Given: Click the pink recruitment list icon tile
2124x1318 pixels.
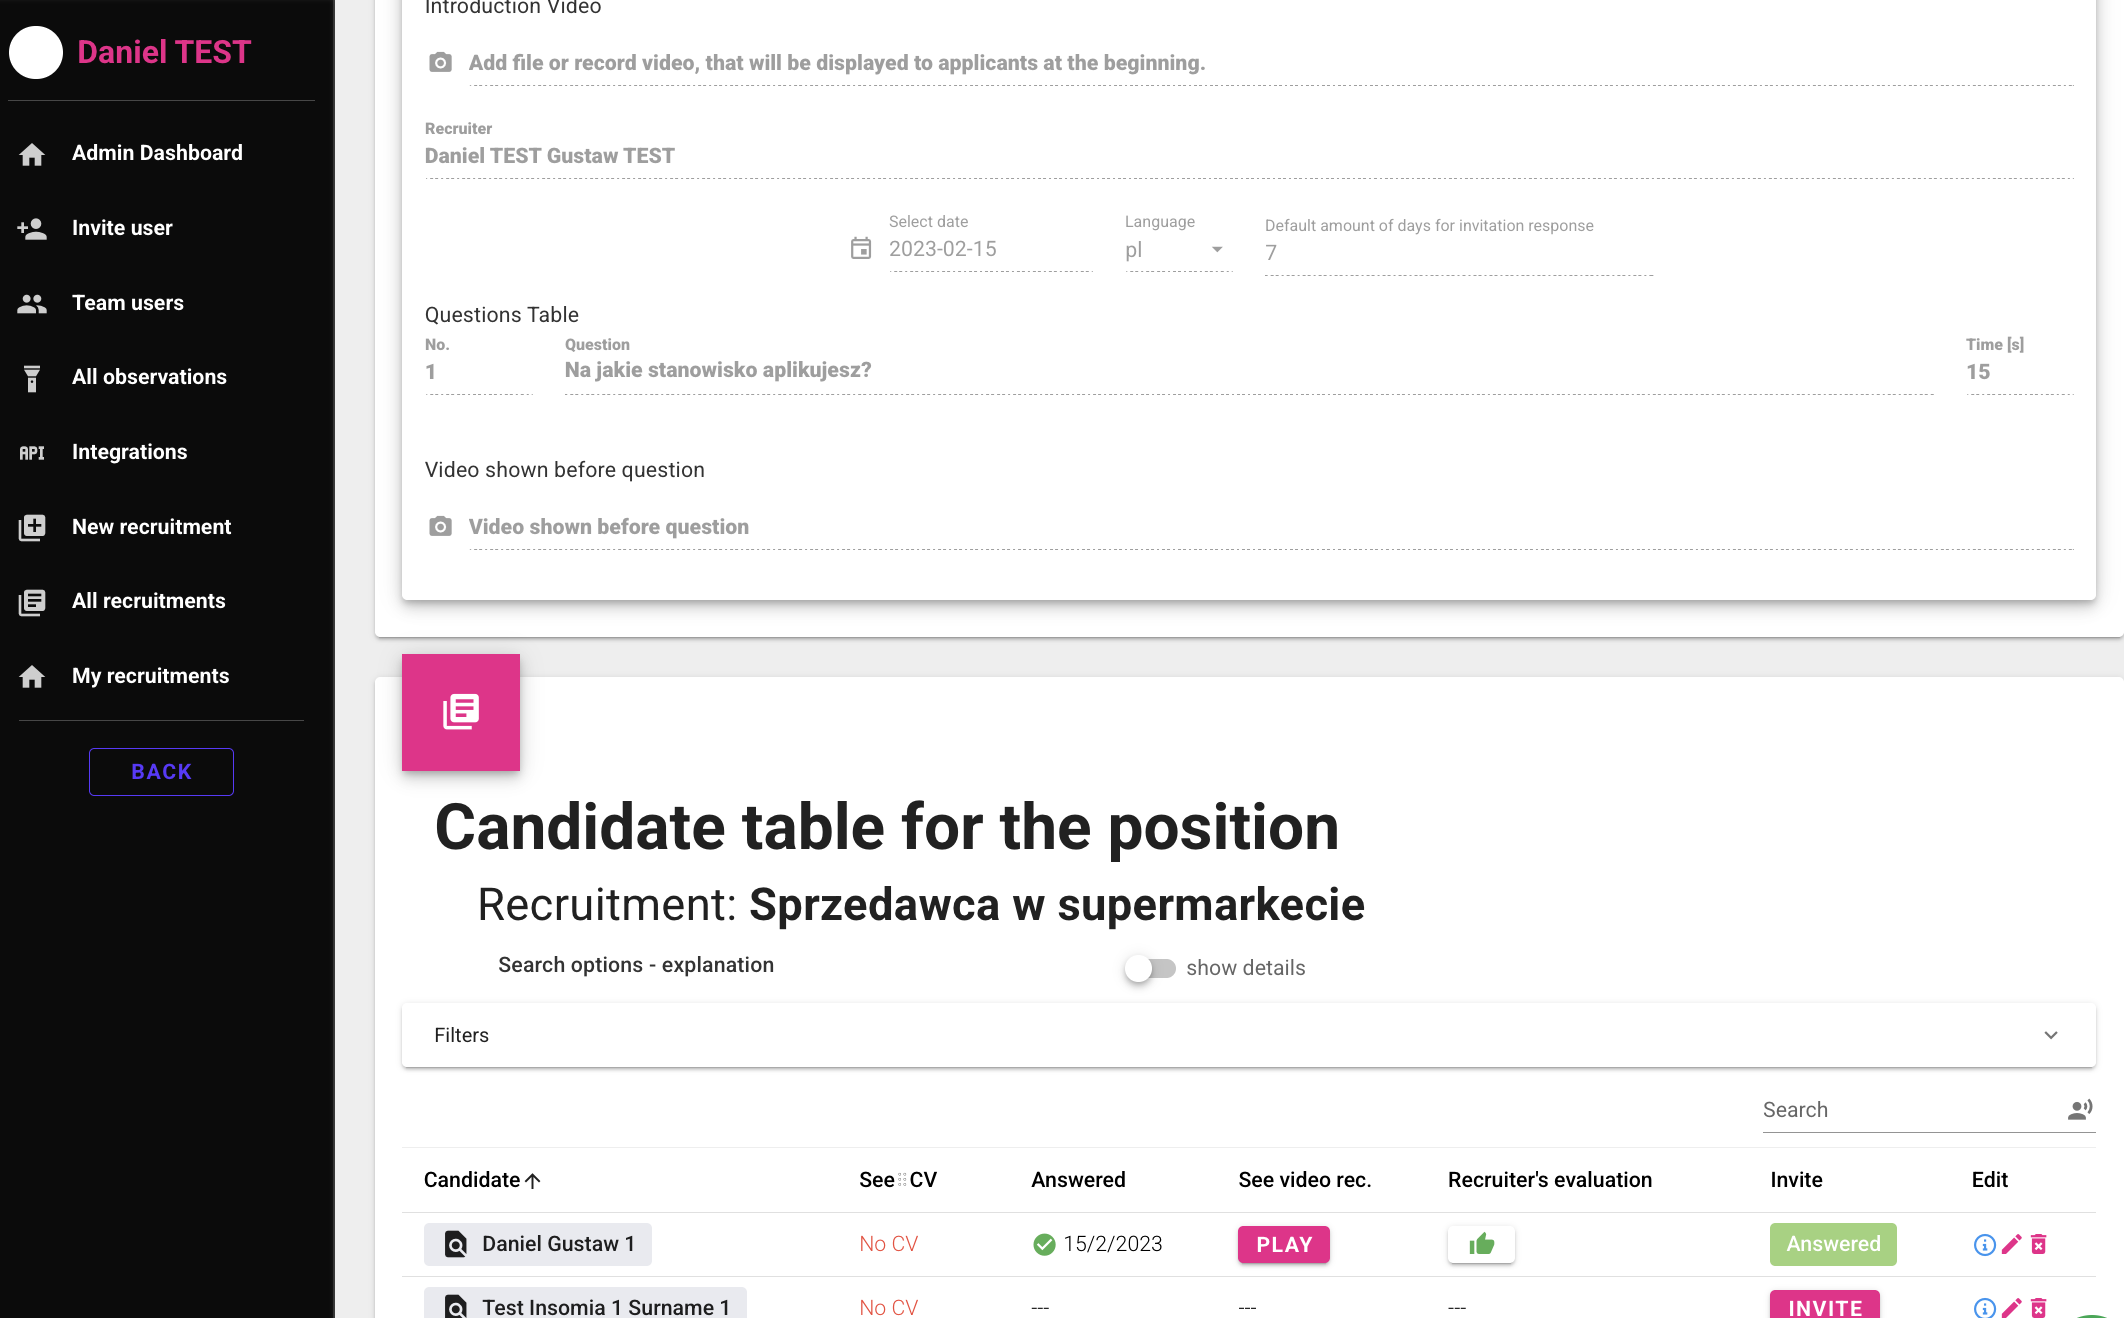Looking at the screenshot, I should [461, 712].
